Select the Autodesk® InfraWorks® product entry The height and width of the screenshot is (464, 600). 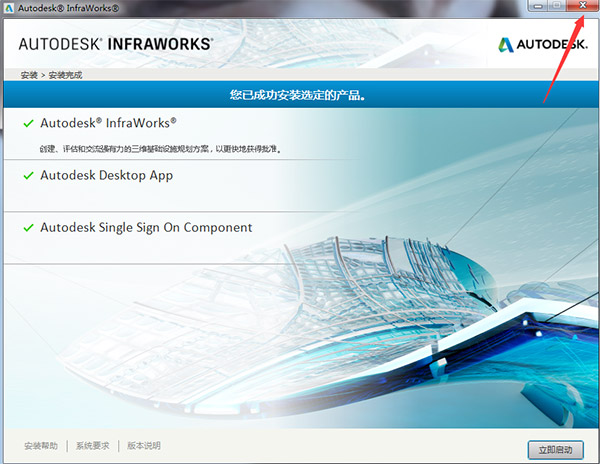click(x=108, y=123)
